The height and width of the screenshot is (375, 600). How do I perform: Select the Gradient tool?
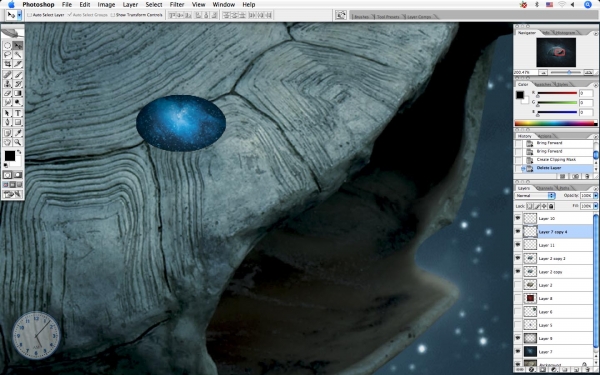point(18,93)
